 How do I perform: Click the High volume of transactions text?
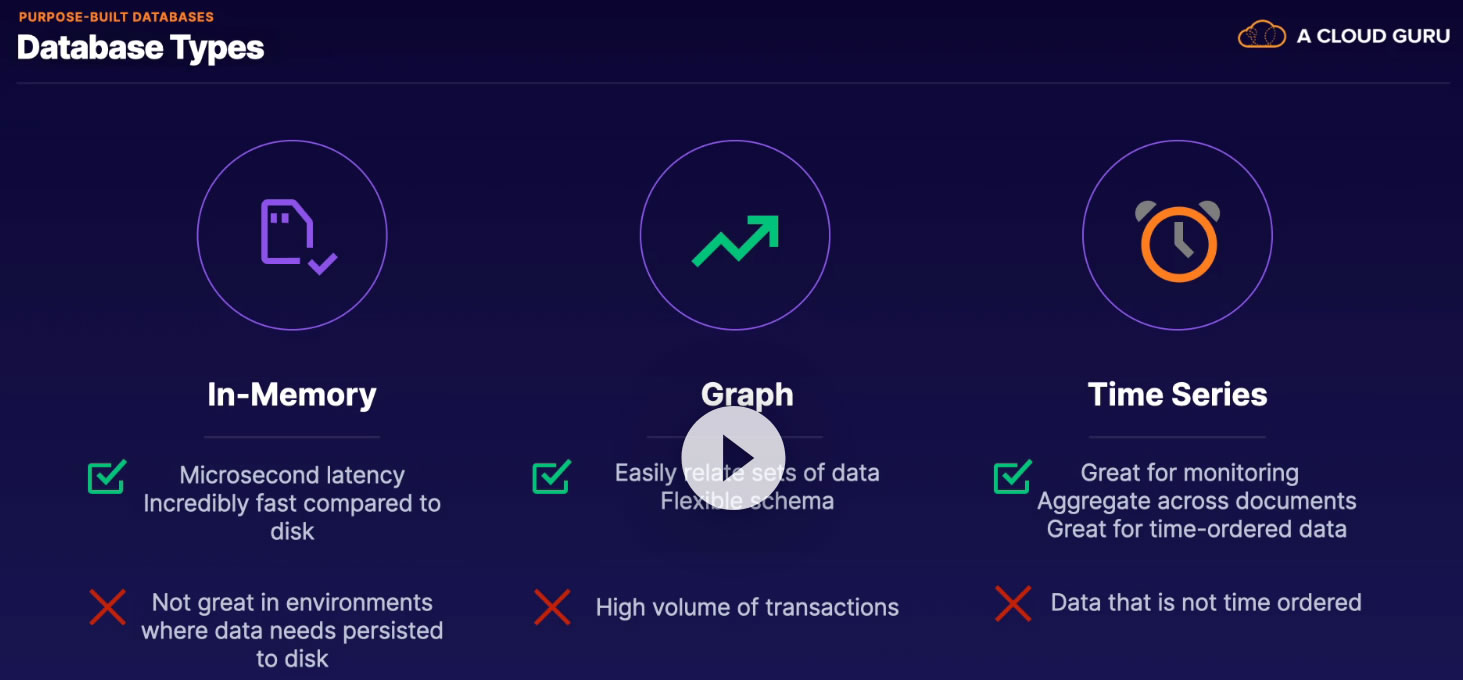click(747, 607)
